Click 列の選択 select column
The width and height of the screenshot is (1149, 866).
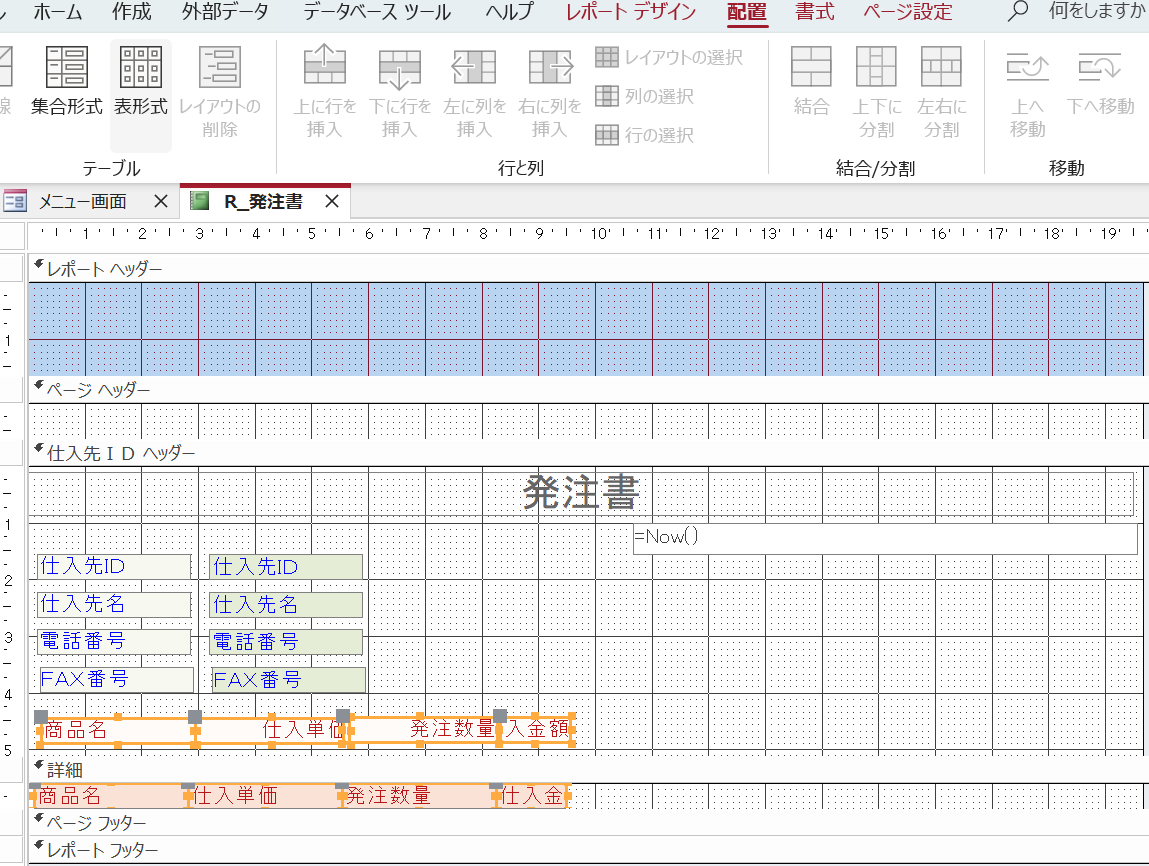tap(645, 96)
